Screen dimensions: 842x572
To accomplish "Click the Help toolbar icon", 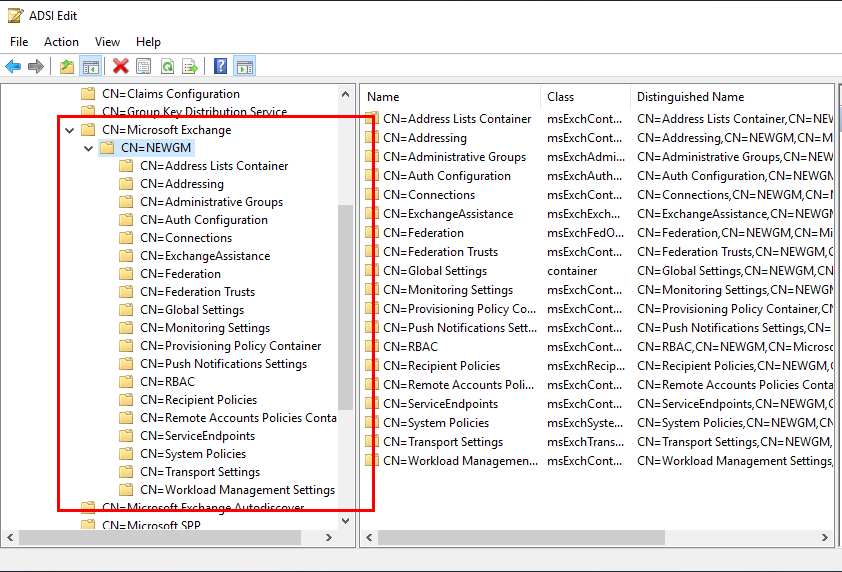I will pos(221,66).
